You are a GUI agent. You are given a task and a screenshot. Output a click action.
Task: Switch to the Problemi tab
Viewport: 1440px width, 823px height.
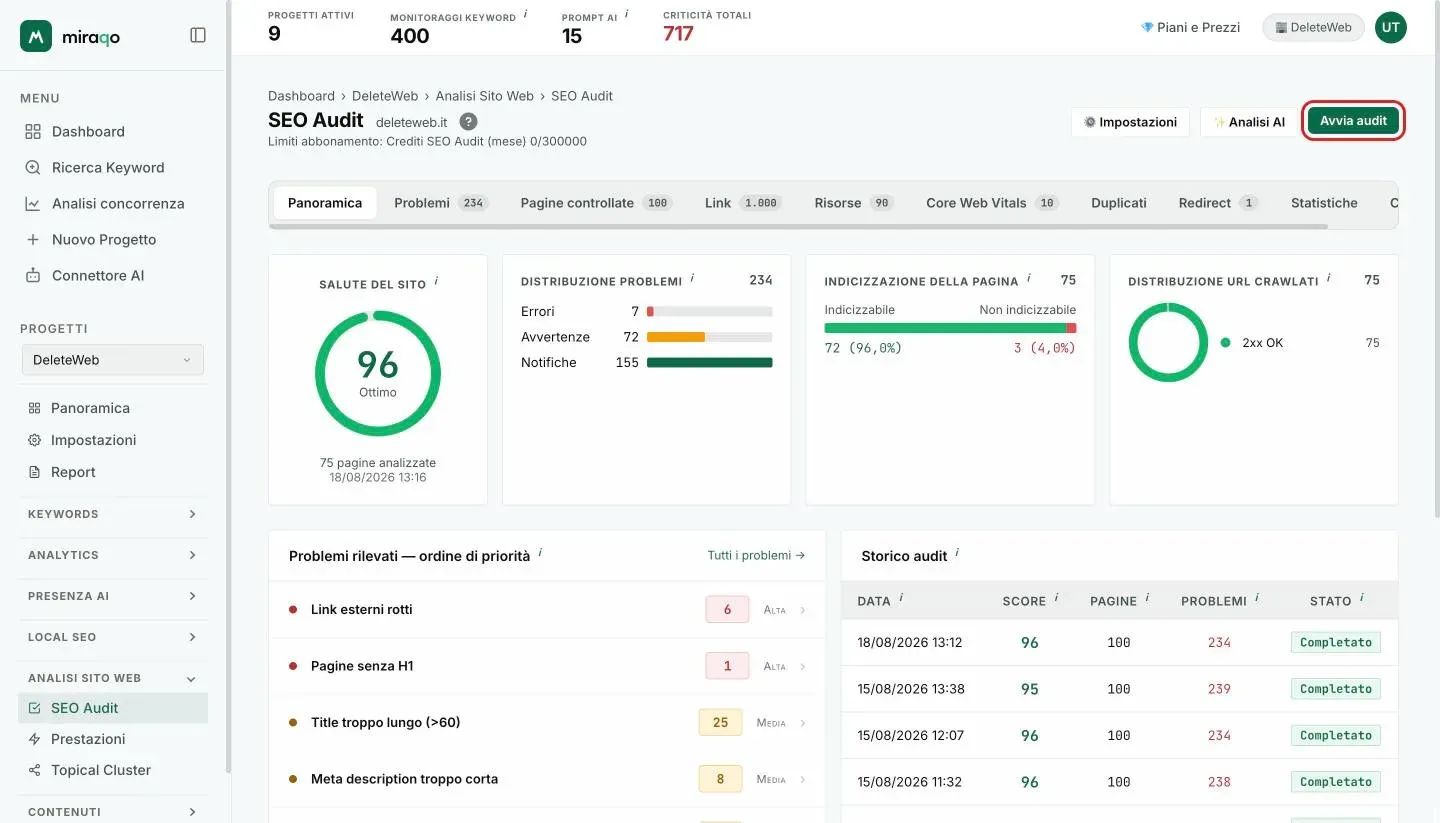440,203
